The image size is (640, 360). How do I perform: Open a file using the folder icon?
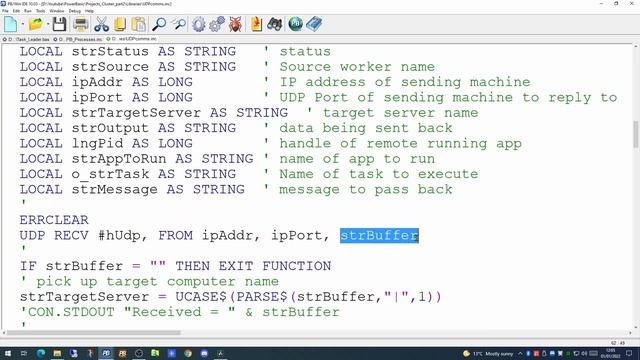click(36, 24)
